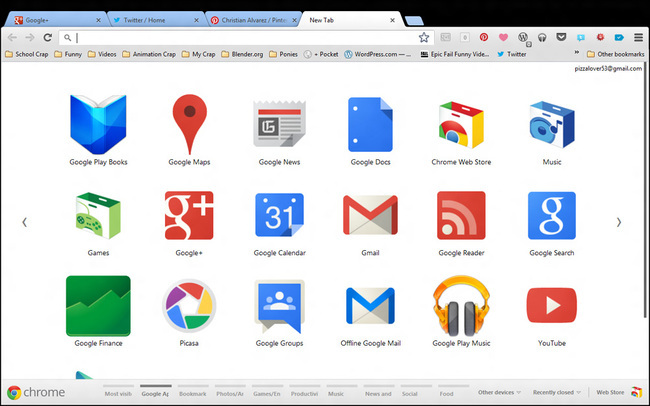Click the blue tag checkmark extension

coord(619,37)
